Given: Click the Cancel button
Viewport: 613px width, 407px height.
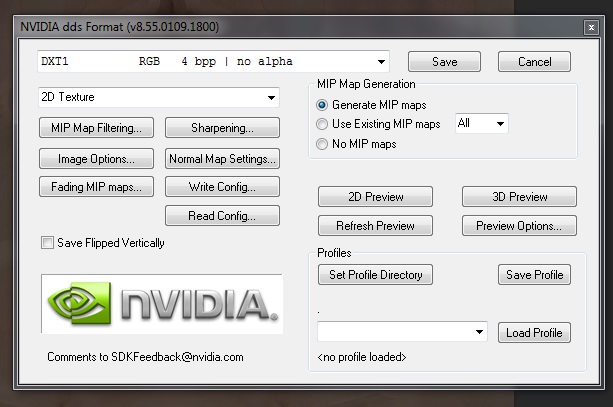Looking at the screenshot, I should coord(534,62).
